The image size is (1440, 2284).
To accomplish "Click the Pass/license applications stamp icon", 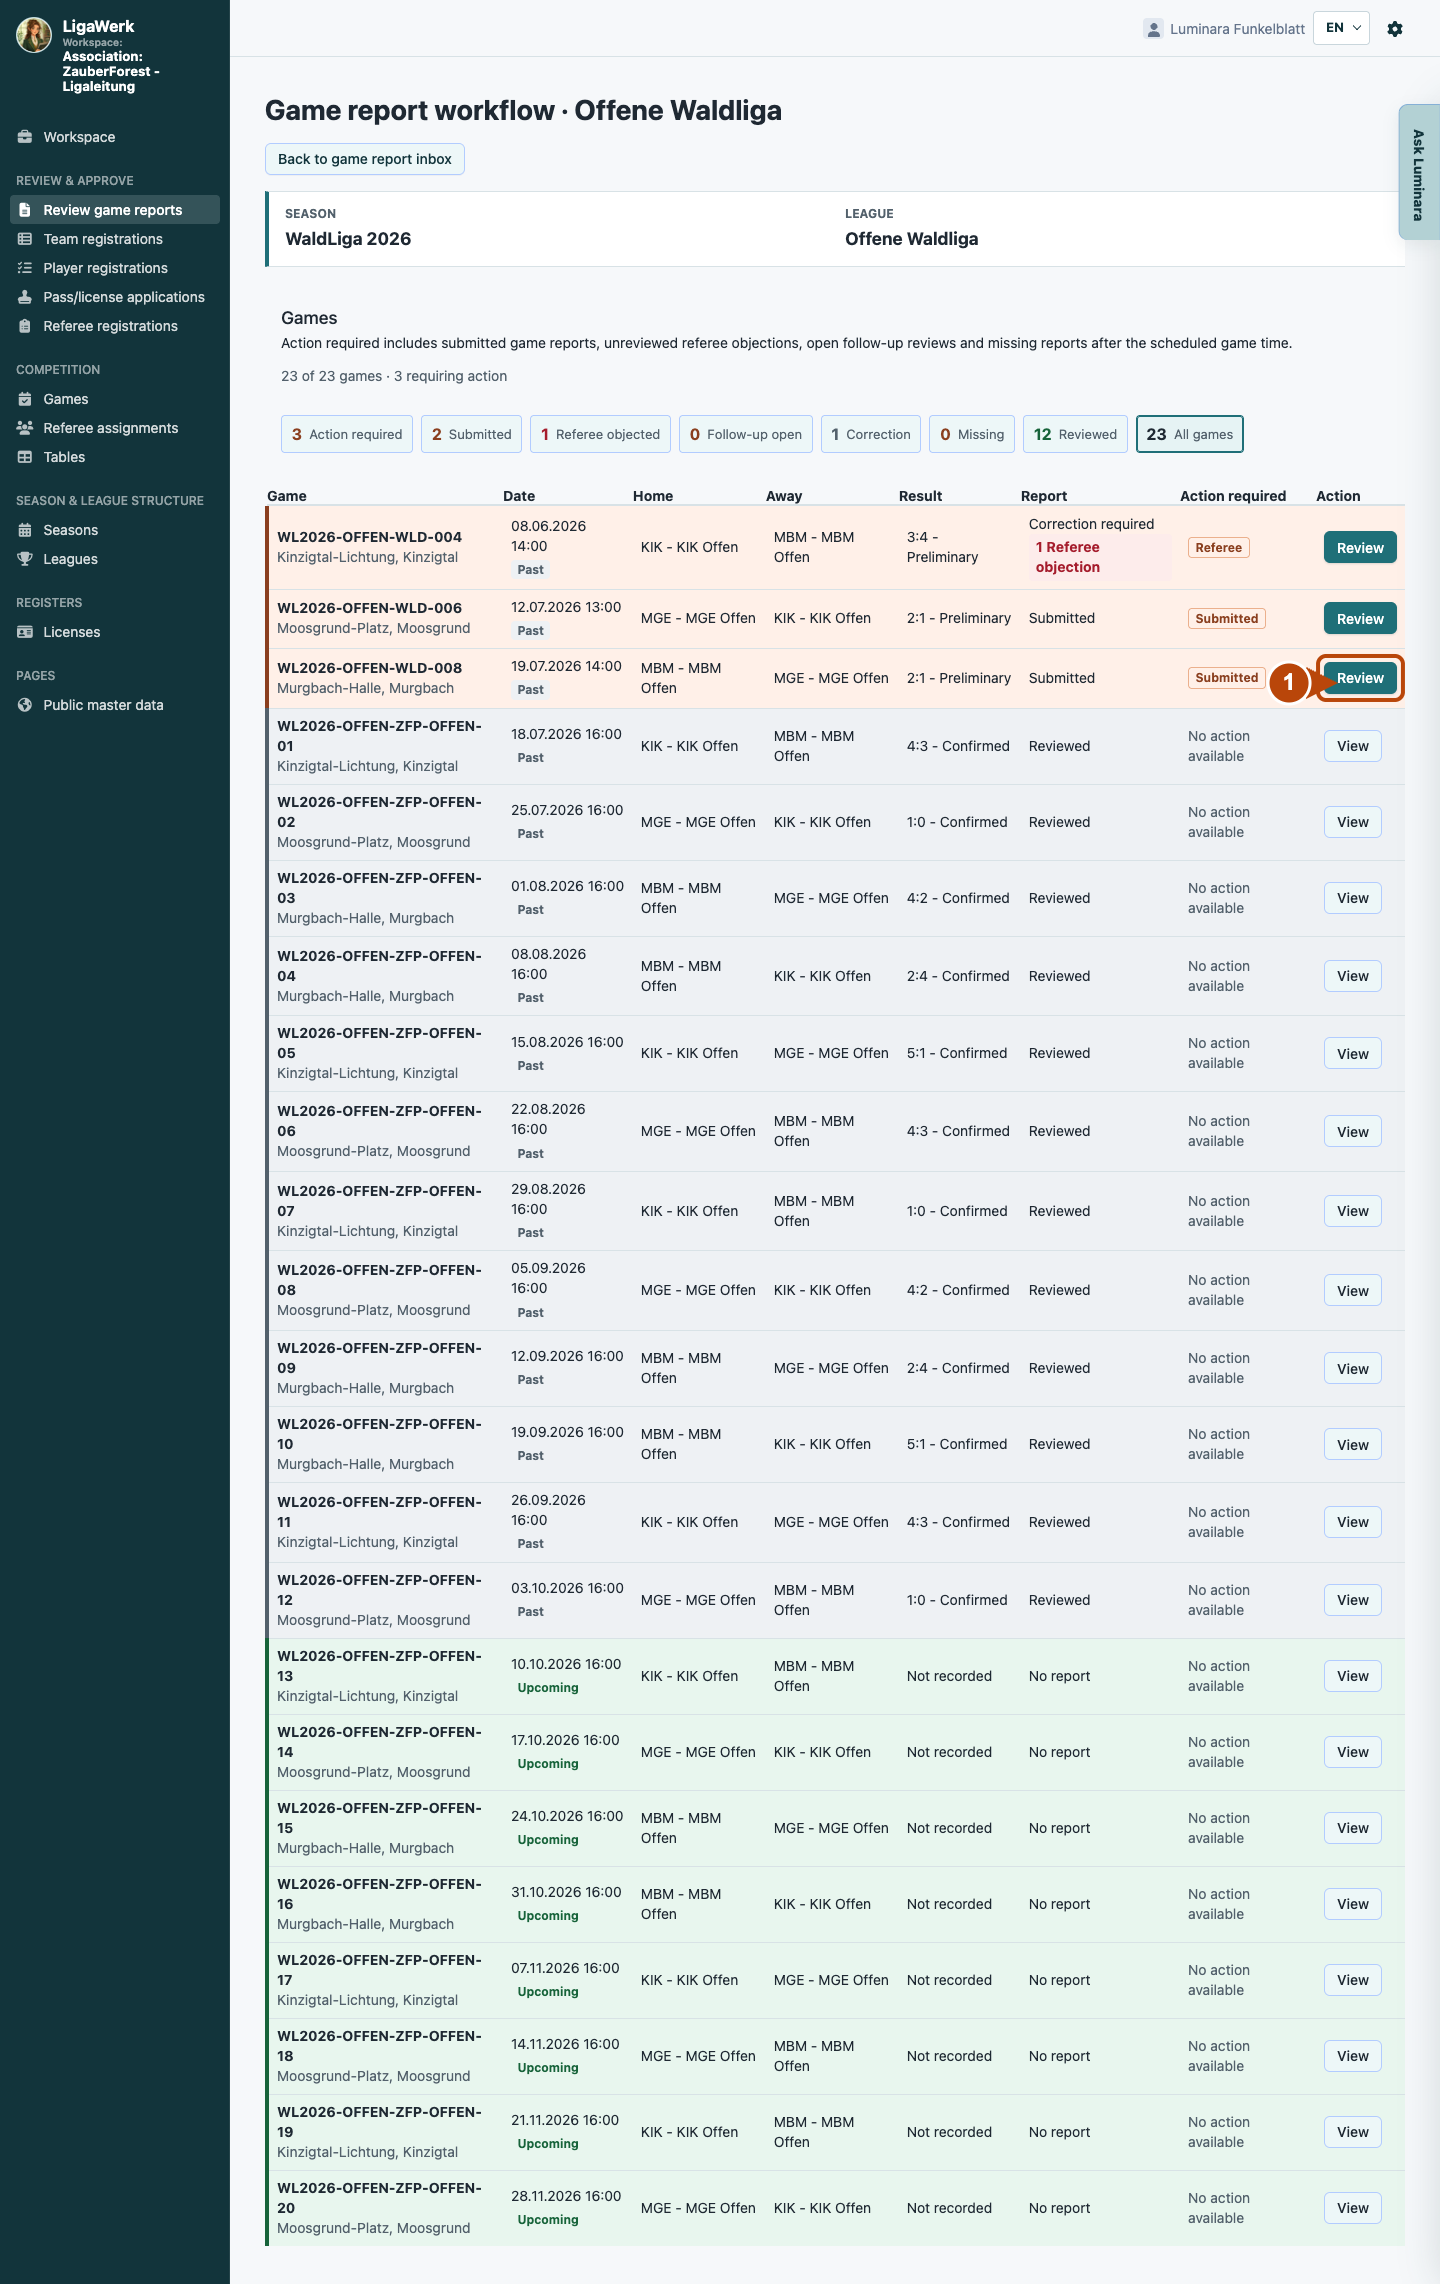I will pyautogui.click(x=25, y=297).
